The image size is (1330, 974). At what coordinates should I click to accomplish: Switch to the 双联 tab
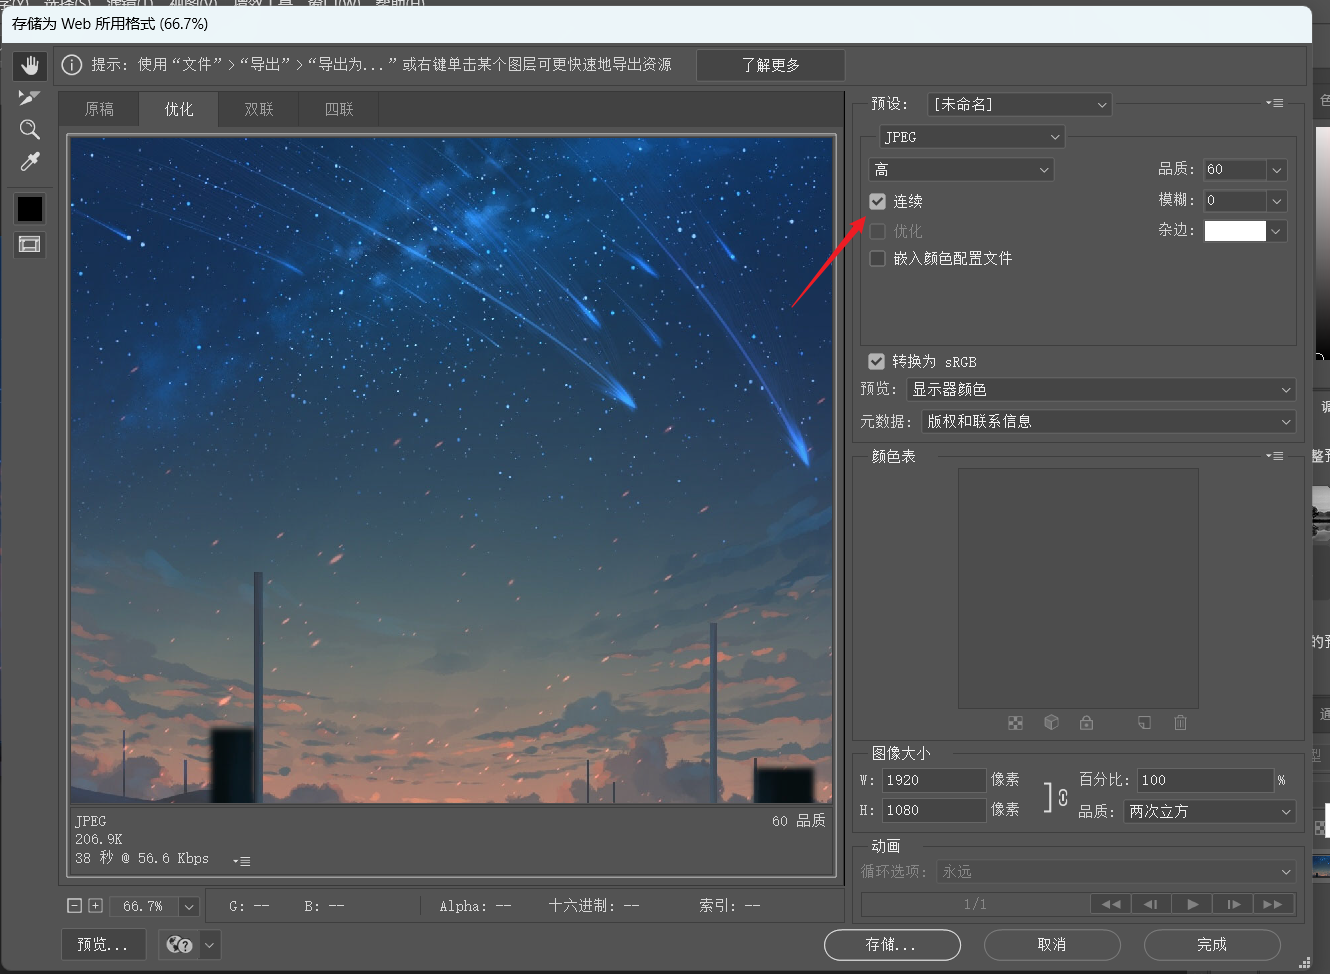[x=259, y=110]
